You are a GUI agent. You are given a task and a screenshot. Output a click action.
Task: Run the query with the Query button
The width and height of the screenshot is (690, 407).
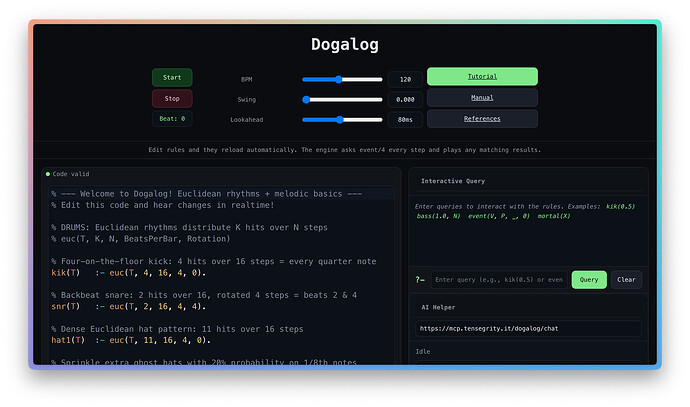(589, 280)
